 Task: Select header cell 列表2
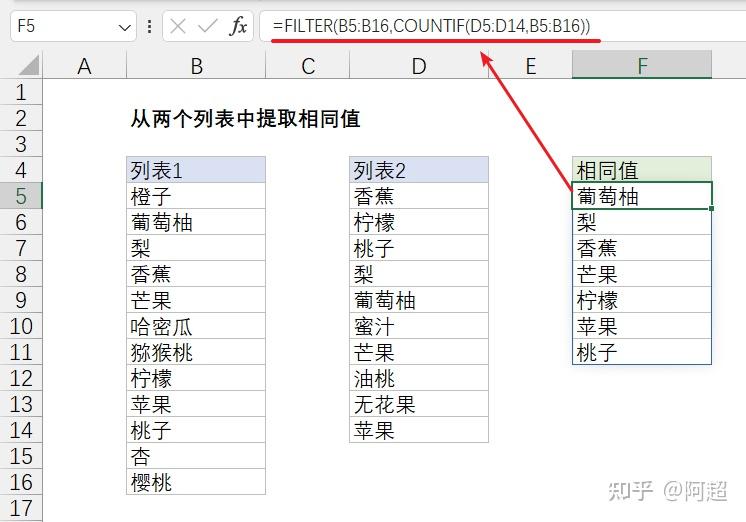[419, 170]
